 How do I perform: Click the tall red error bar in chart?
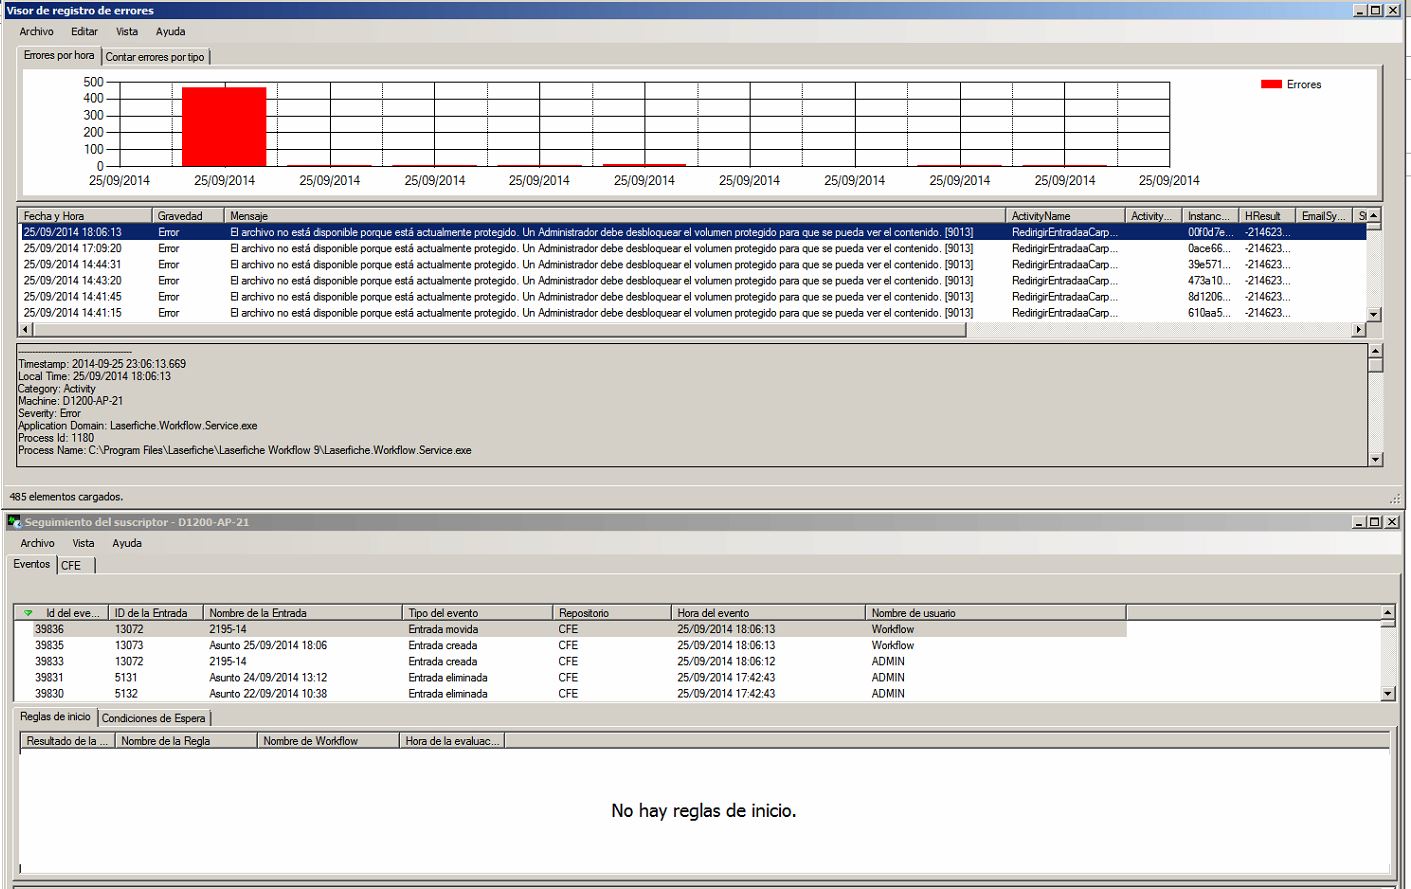pyautogui.click(x=224, y=127)
